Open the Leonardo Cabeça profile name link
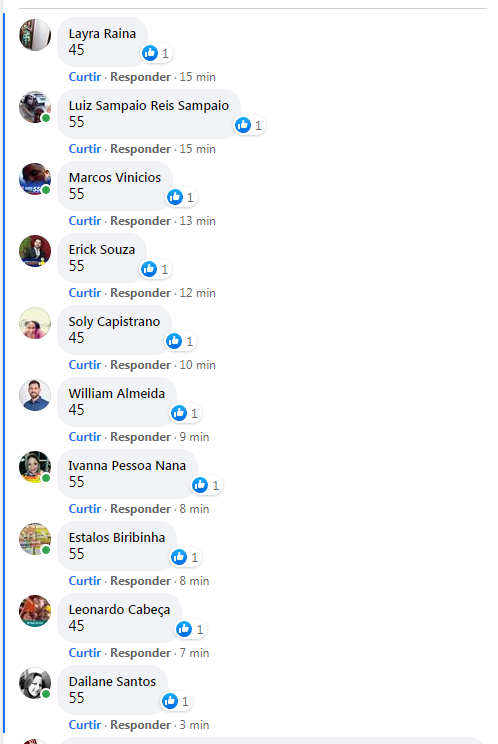Viewport: 498px width, 744px height. (119, 610)
